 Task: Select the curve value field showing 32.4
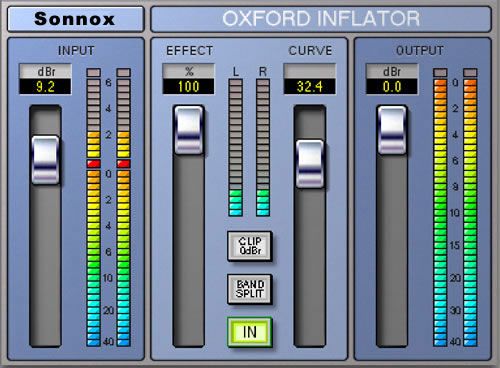(310, 87)
